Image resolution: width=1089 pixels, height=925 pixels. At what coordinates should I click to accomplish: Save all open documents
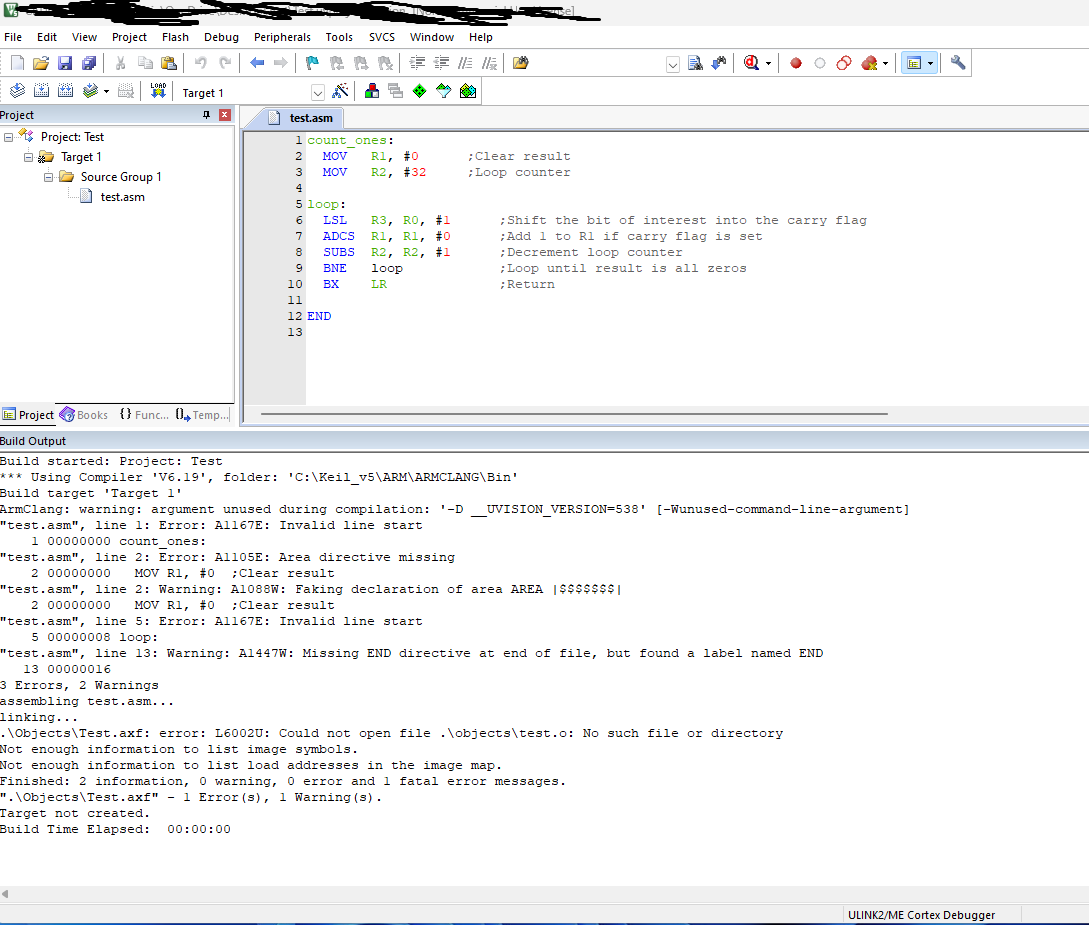coord(89,62)
